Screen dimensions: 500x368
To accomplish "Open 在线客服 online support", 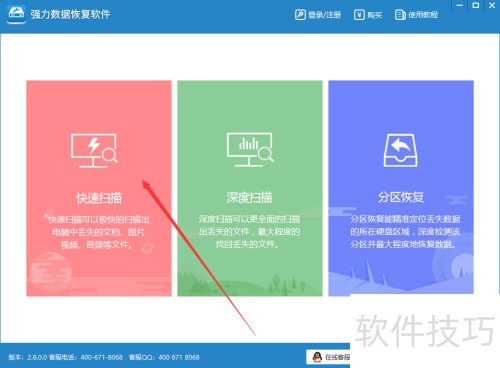I will tap(328, 357).
